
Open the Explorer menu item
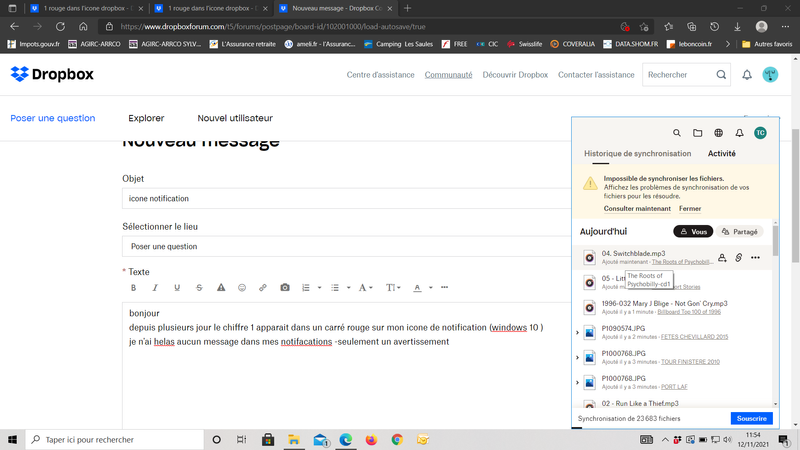146,118
